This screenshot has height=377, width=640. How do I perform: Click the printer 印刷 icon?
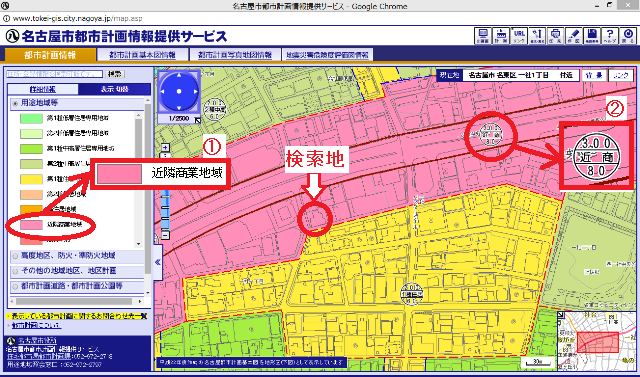point(555,36)
